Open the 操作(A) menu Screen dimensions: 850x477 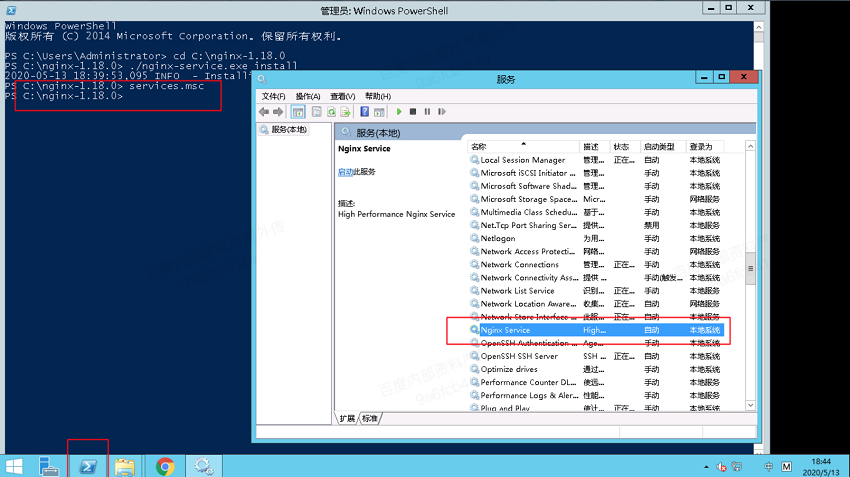[308, 96]
